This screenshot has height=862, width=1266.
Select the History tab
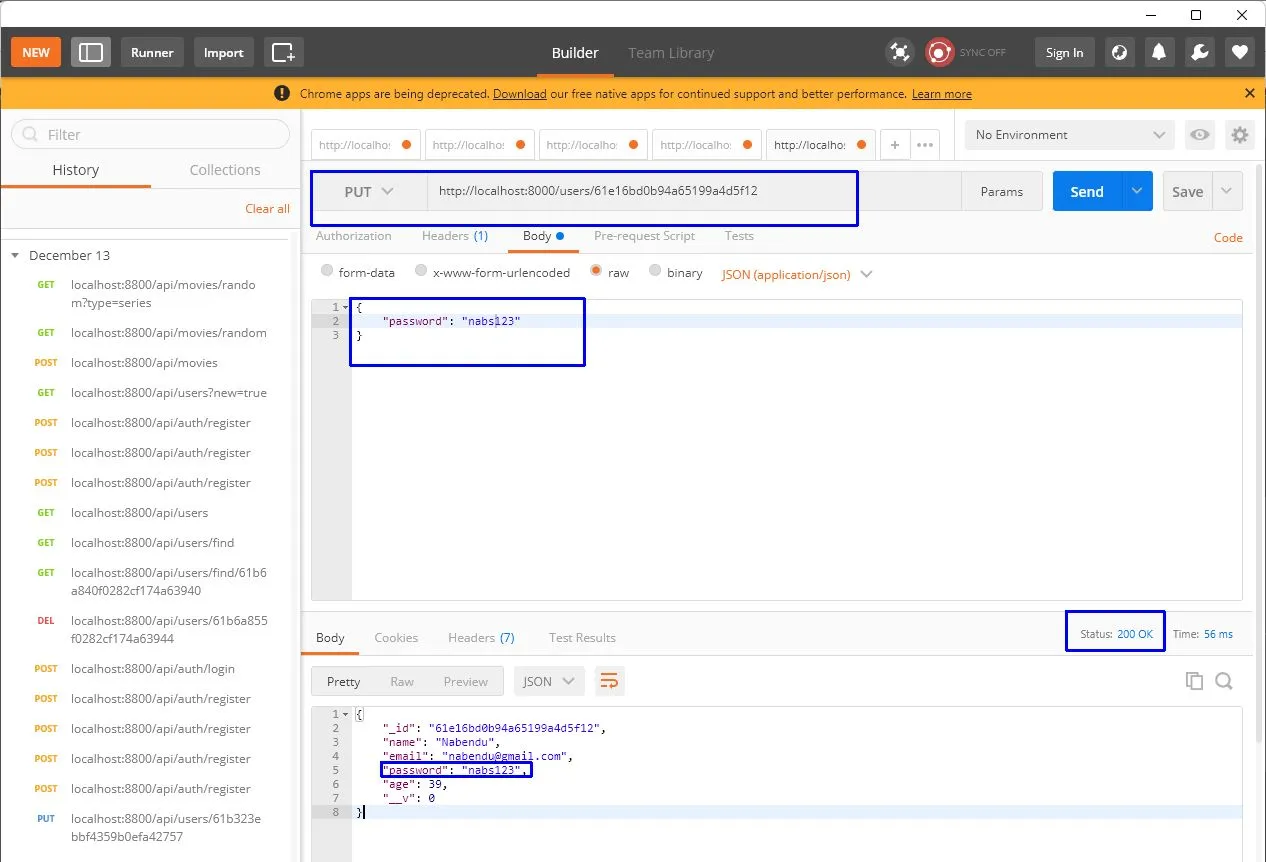pyautogui.click(x=75, y=170)
